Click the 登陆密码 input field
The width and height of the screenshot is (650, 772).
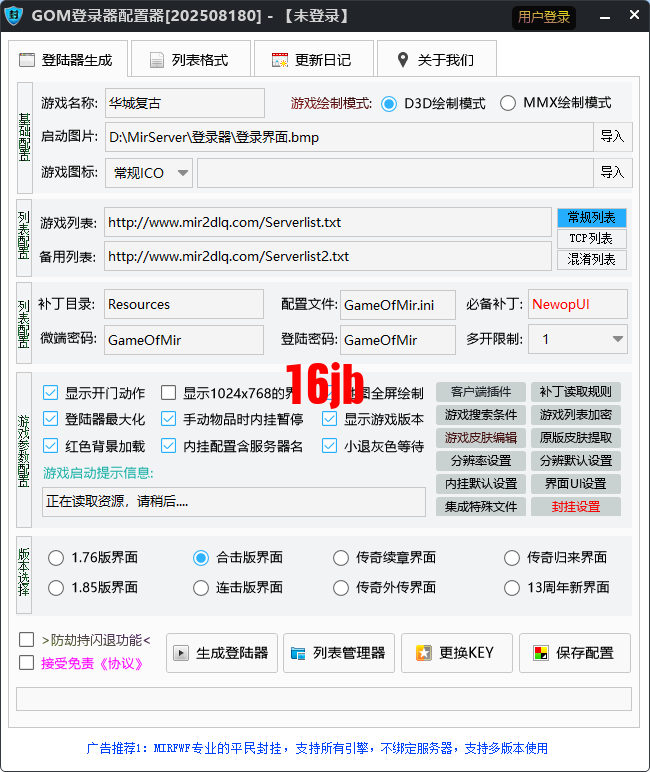point(398,340)
